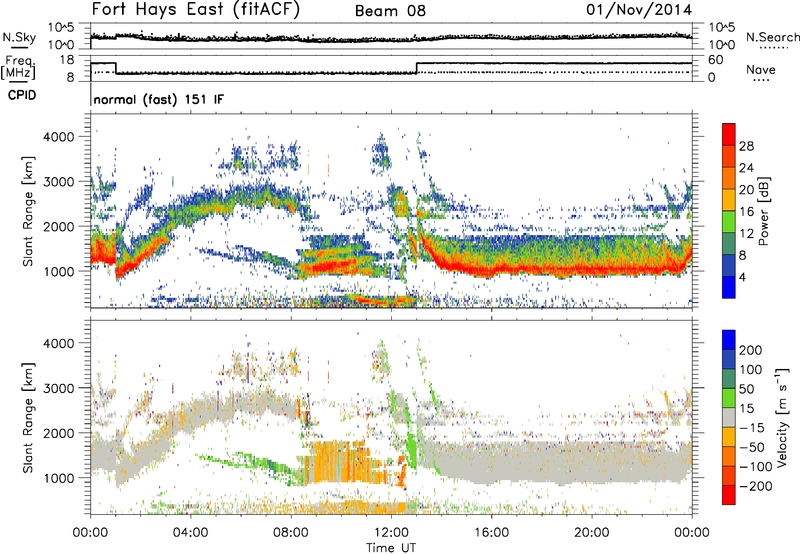Click the '-200' value on velocity colorbar
Screen dimensions: 800x554
(x=756, y=486)
